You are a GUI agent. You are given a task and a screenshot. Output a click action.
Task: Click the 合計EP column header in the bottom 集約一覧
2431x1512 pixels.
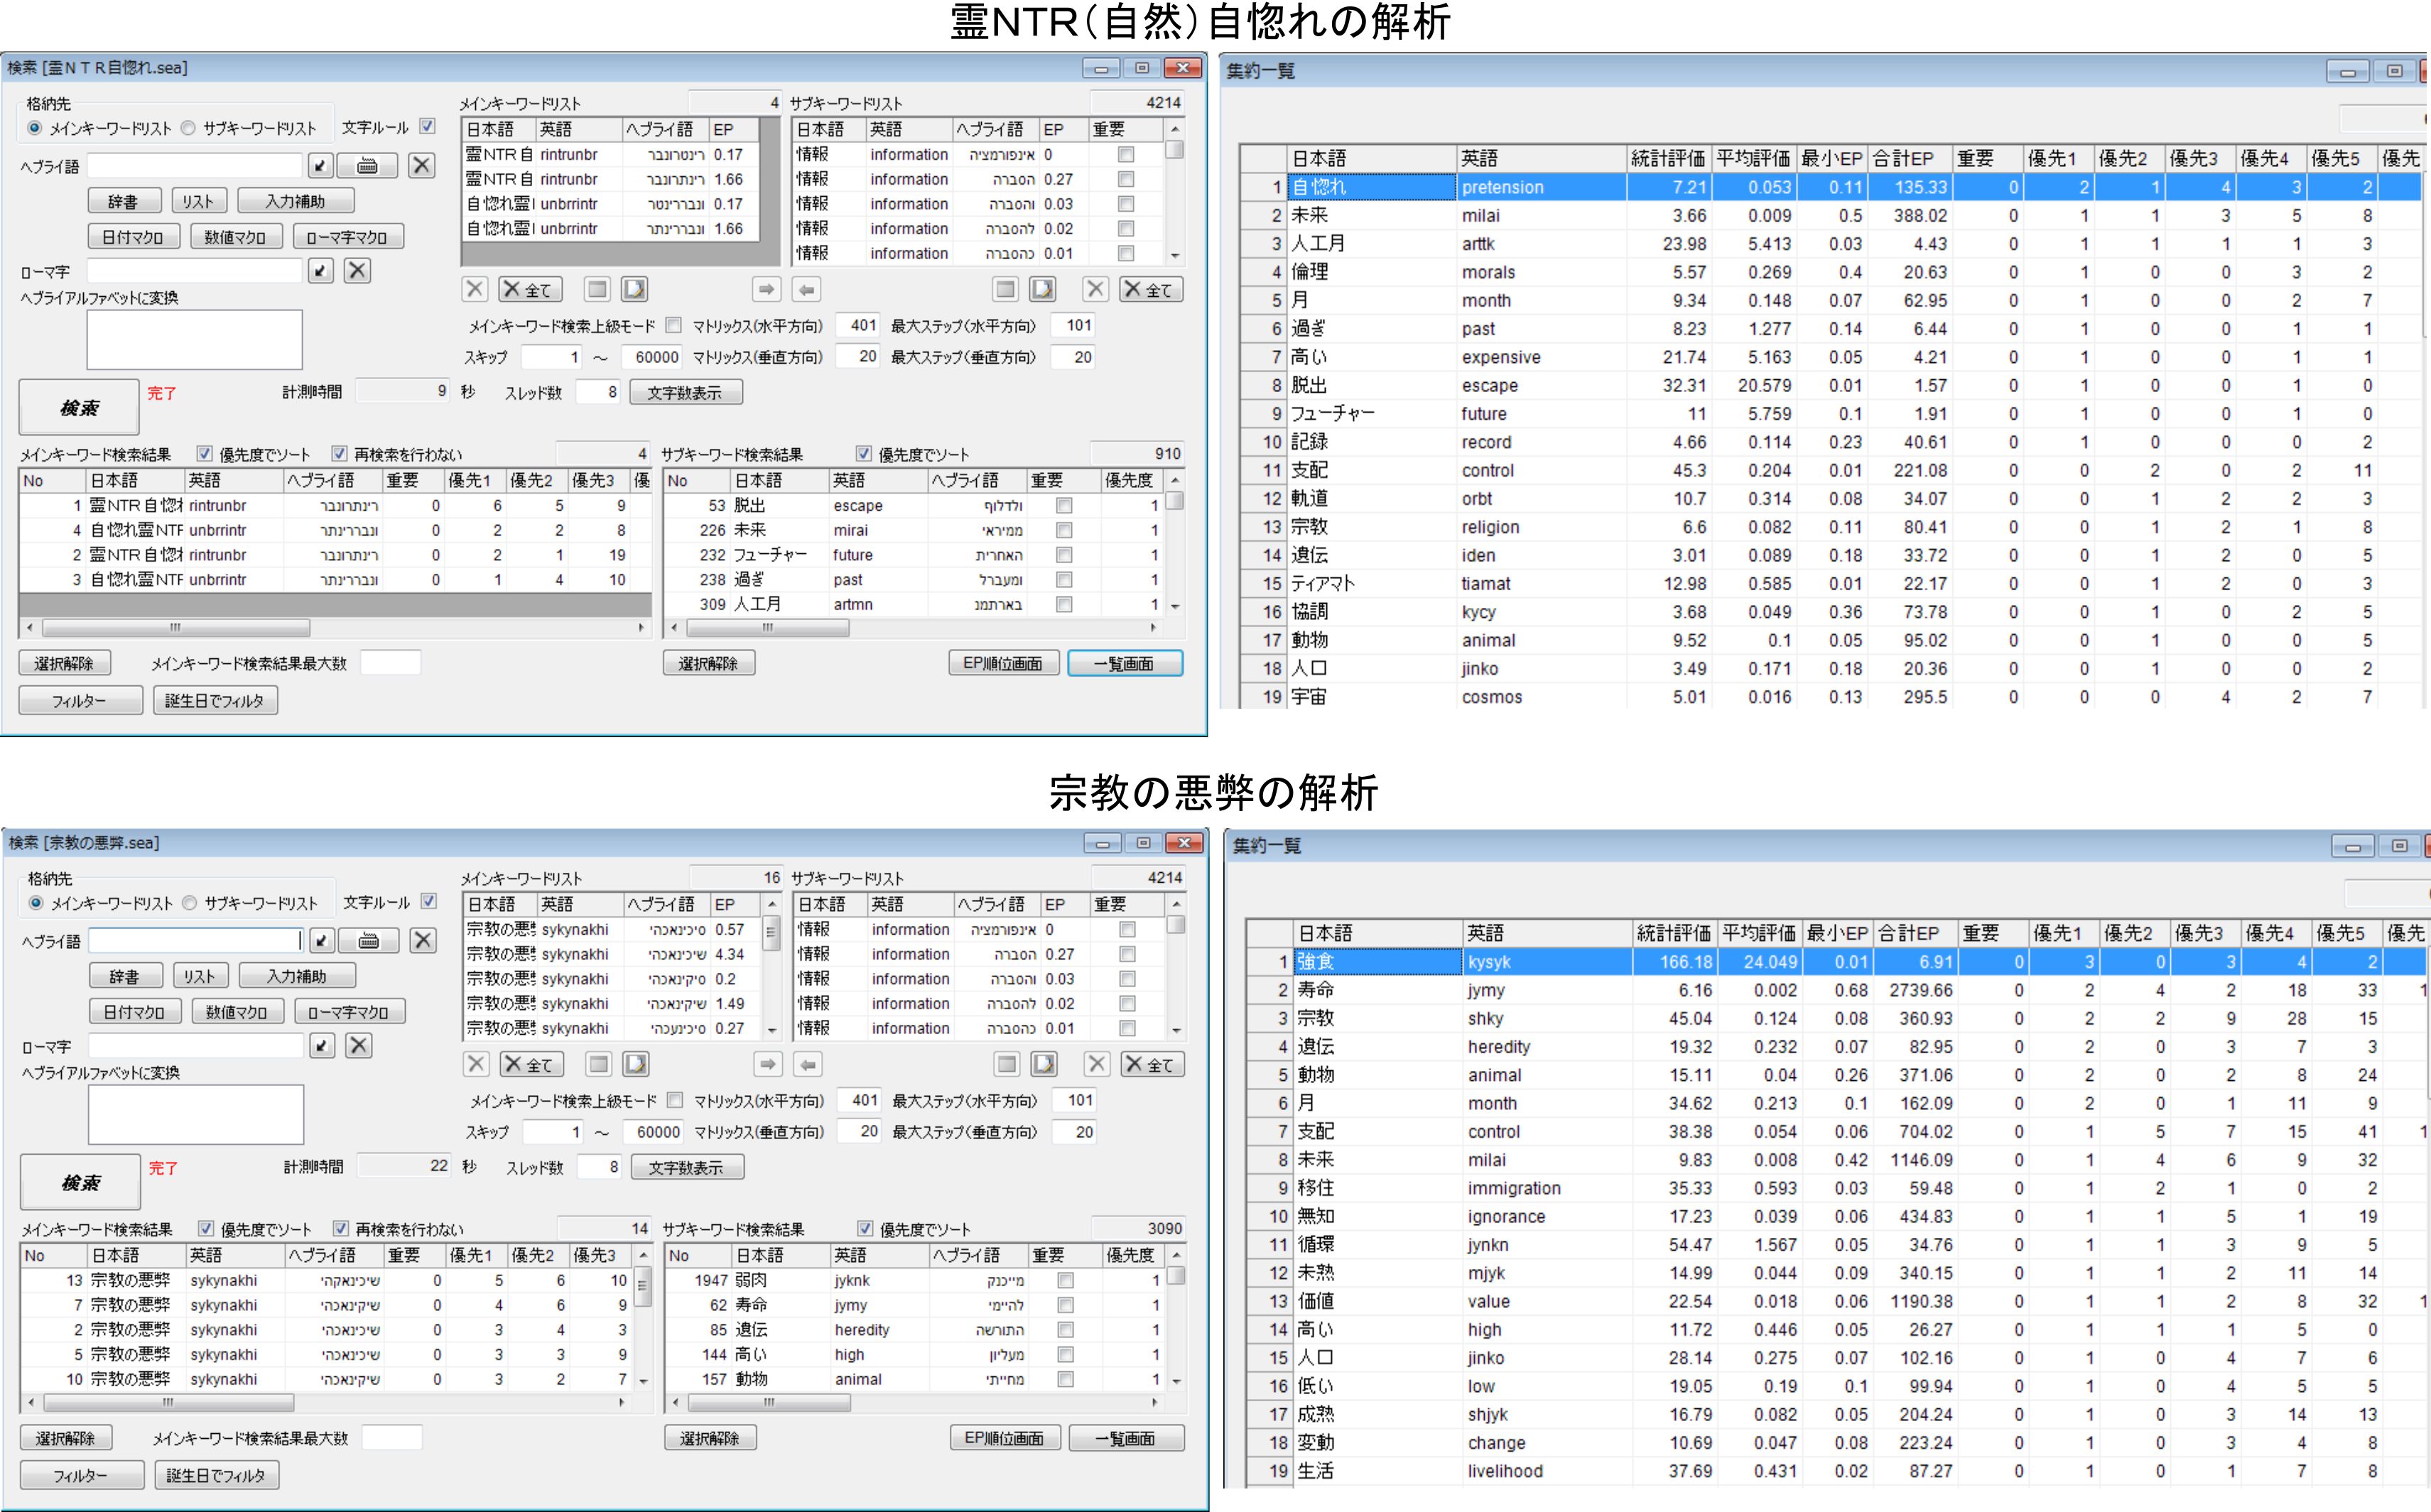1908,933
